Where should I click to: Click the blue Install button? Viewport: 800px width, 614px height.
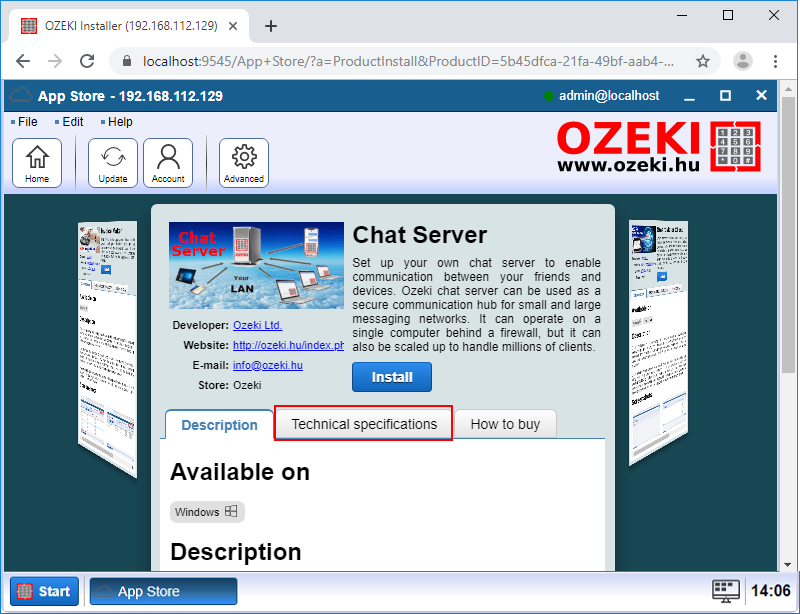click(x=392, y=377)
